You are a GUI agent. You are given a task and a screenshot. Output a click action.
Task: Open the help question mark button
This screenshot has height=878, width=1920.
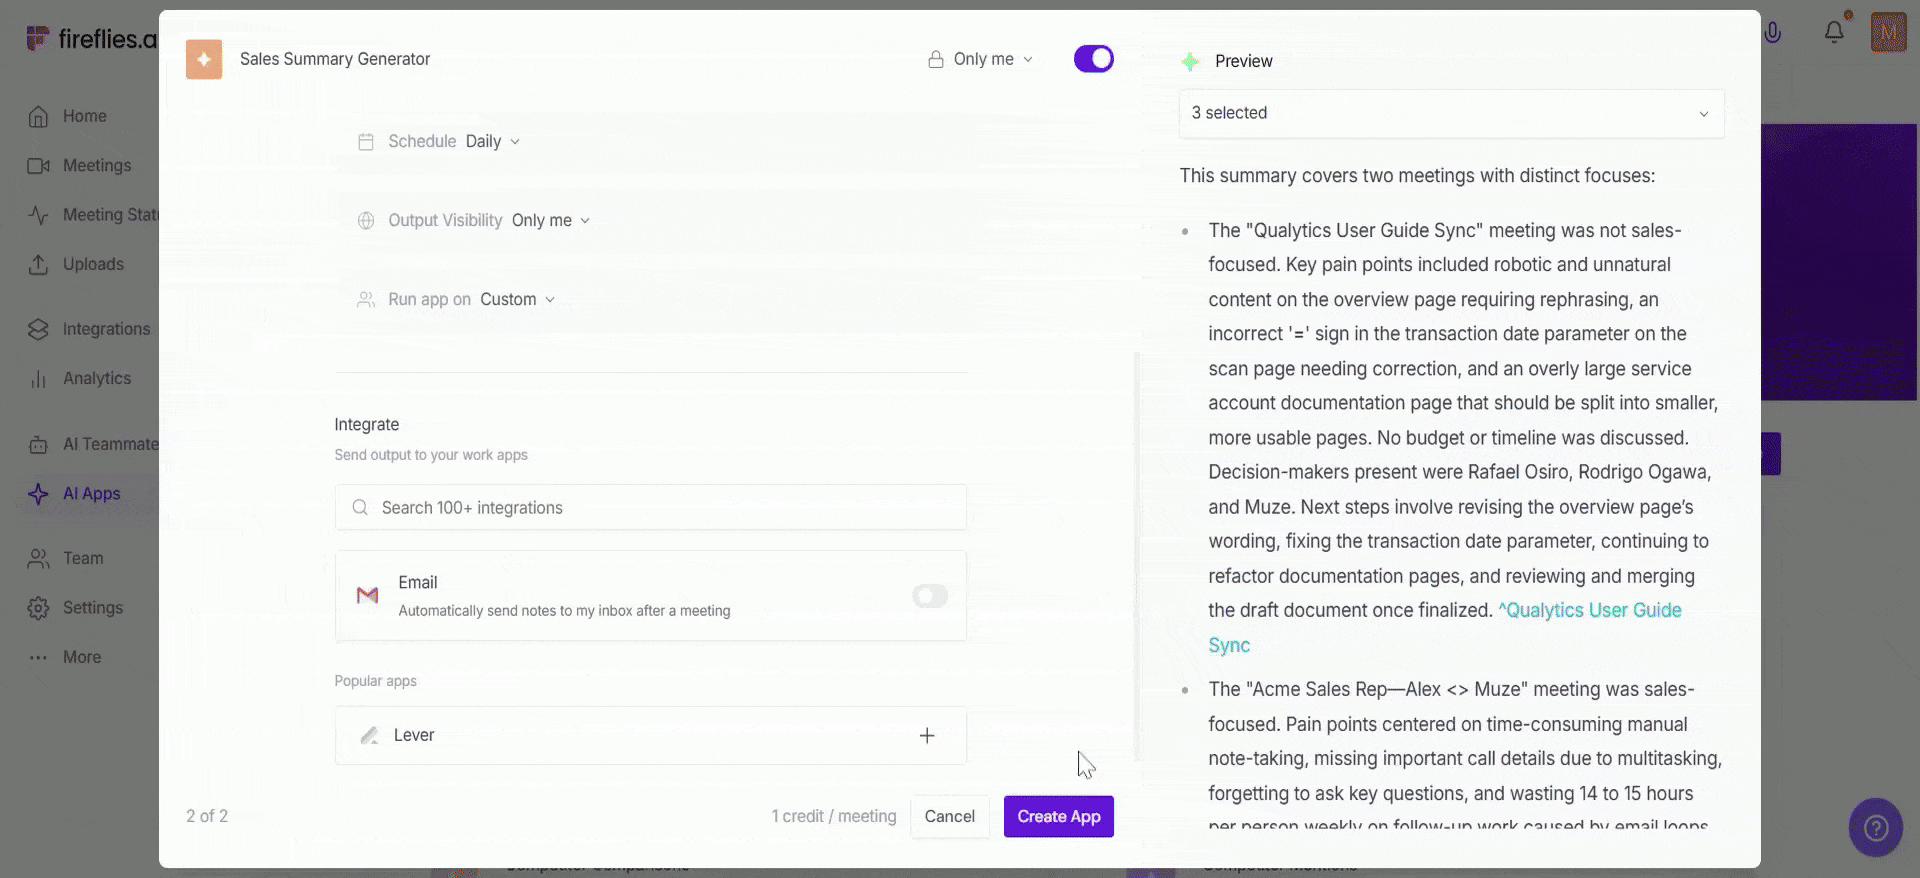tap(1876, 827)
